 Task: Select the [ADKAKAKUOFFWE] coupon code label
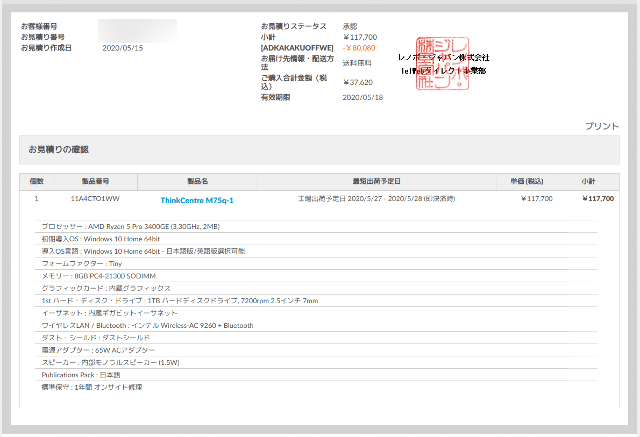297,48
